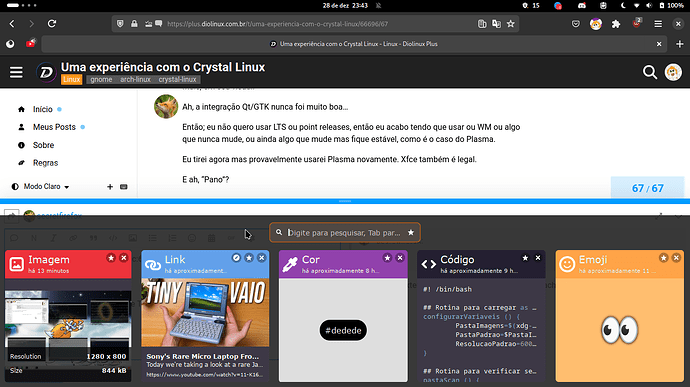Reload the current page

click(x=52, y=24)
